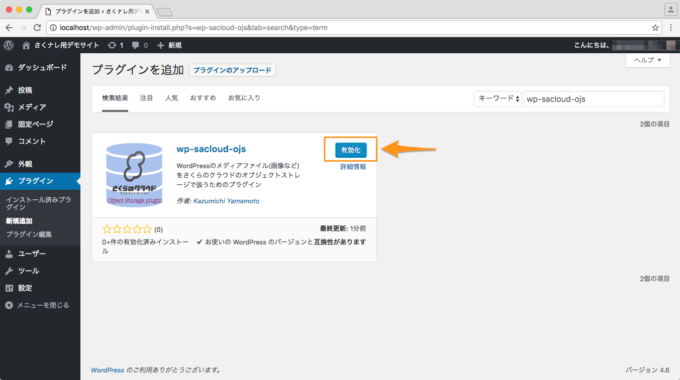The image size is (680, 380).
Task: Click the バージョン 4.6 footer text
Action: [647, 370]
